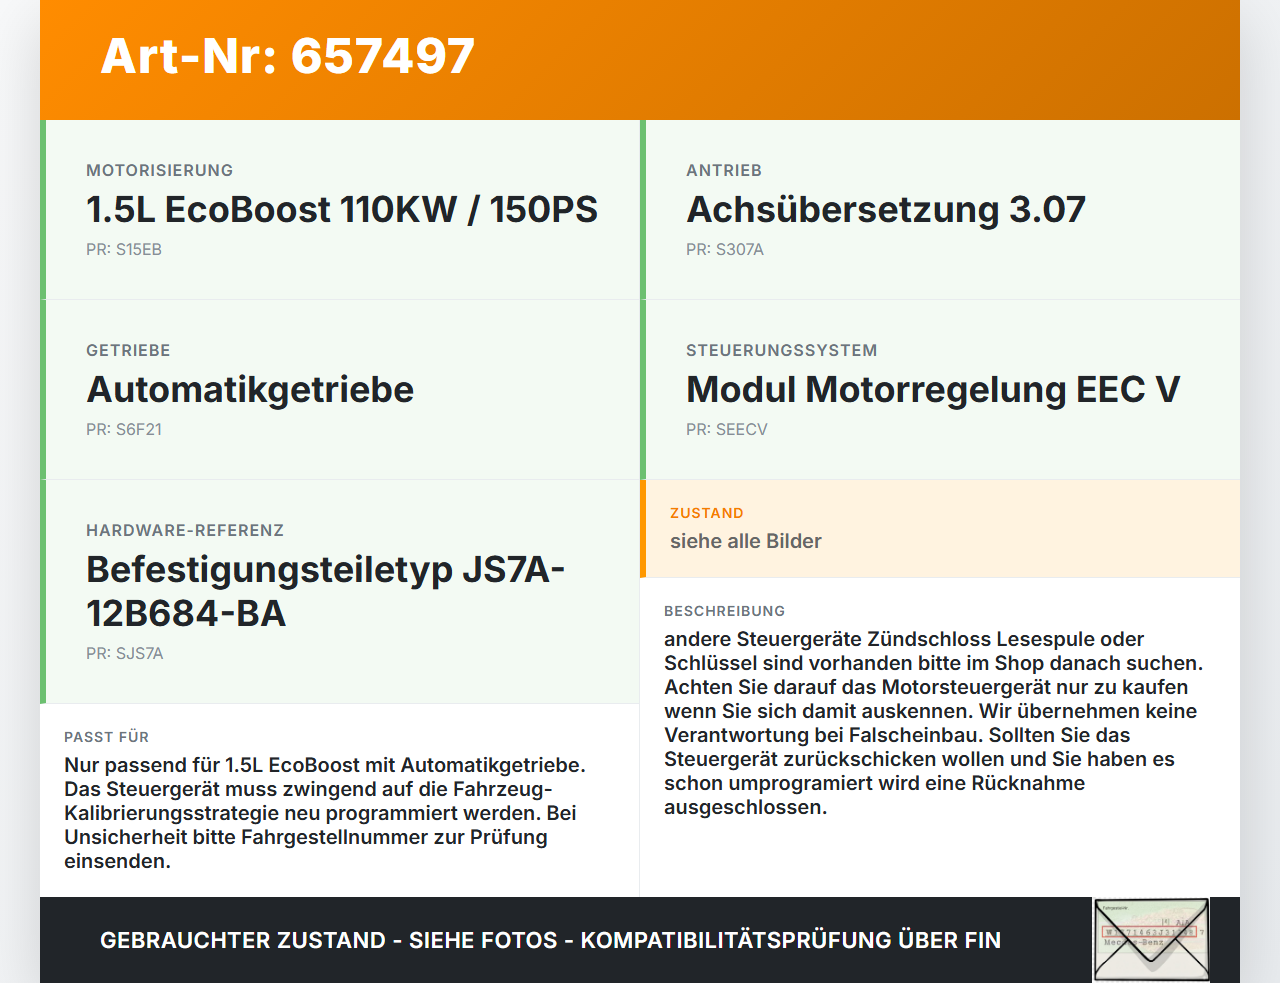Click the 'siehe alle Bilder' condition text
Image resolution: width=1280 pixels, height=983 pixels.
746,541
